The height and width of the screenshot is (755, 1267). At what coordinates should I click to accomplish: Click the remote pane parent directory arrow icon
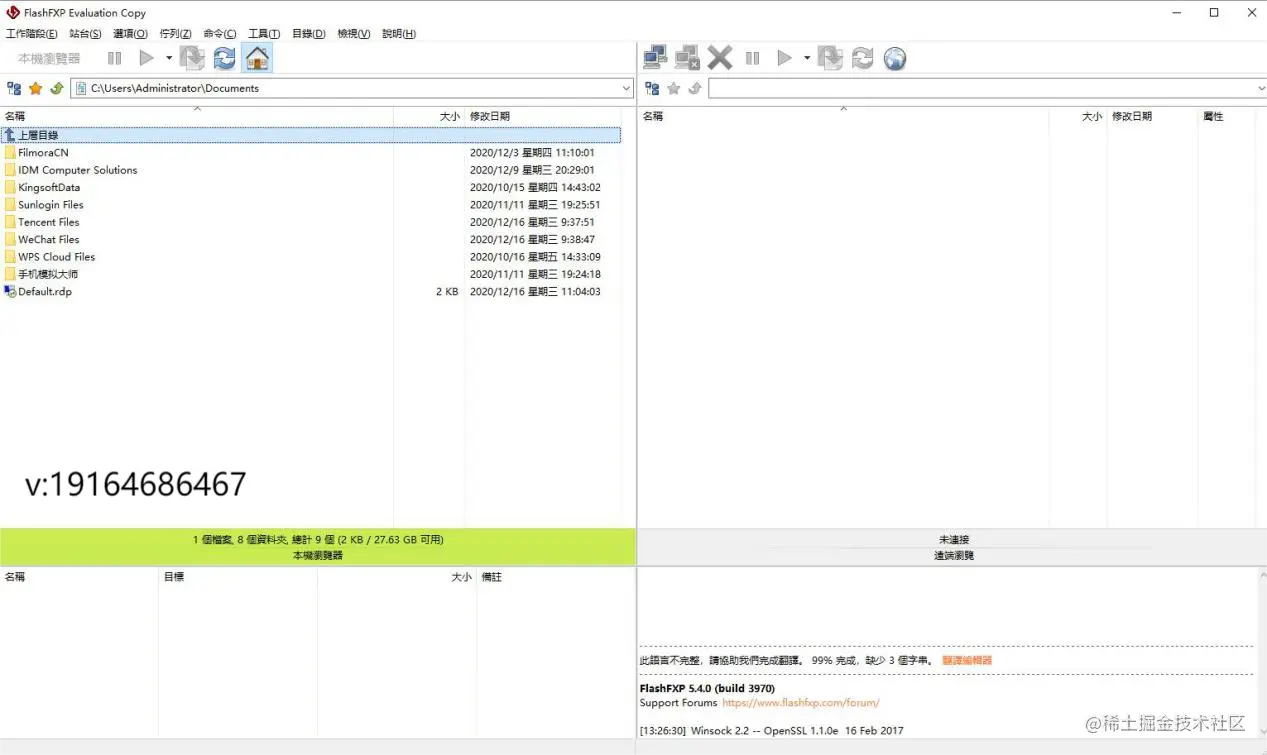695,88
